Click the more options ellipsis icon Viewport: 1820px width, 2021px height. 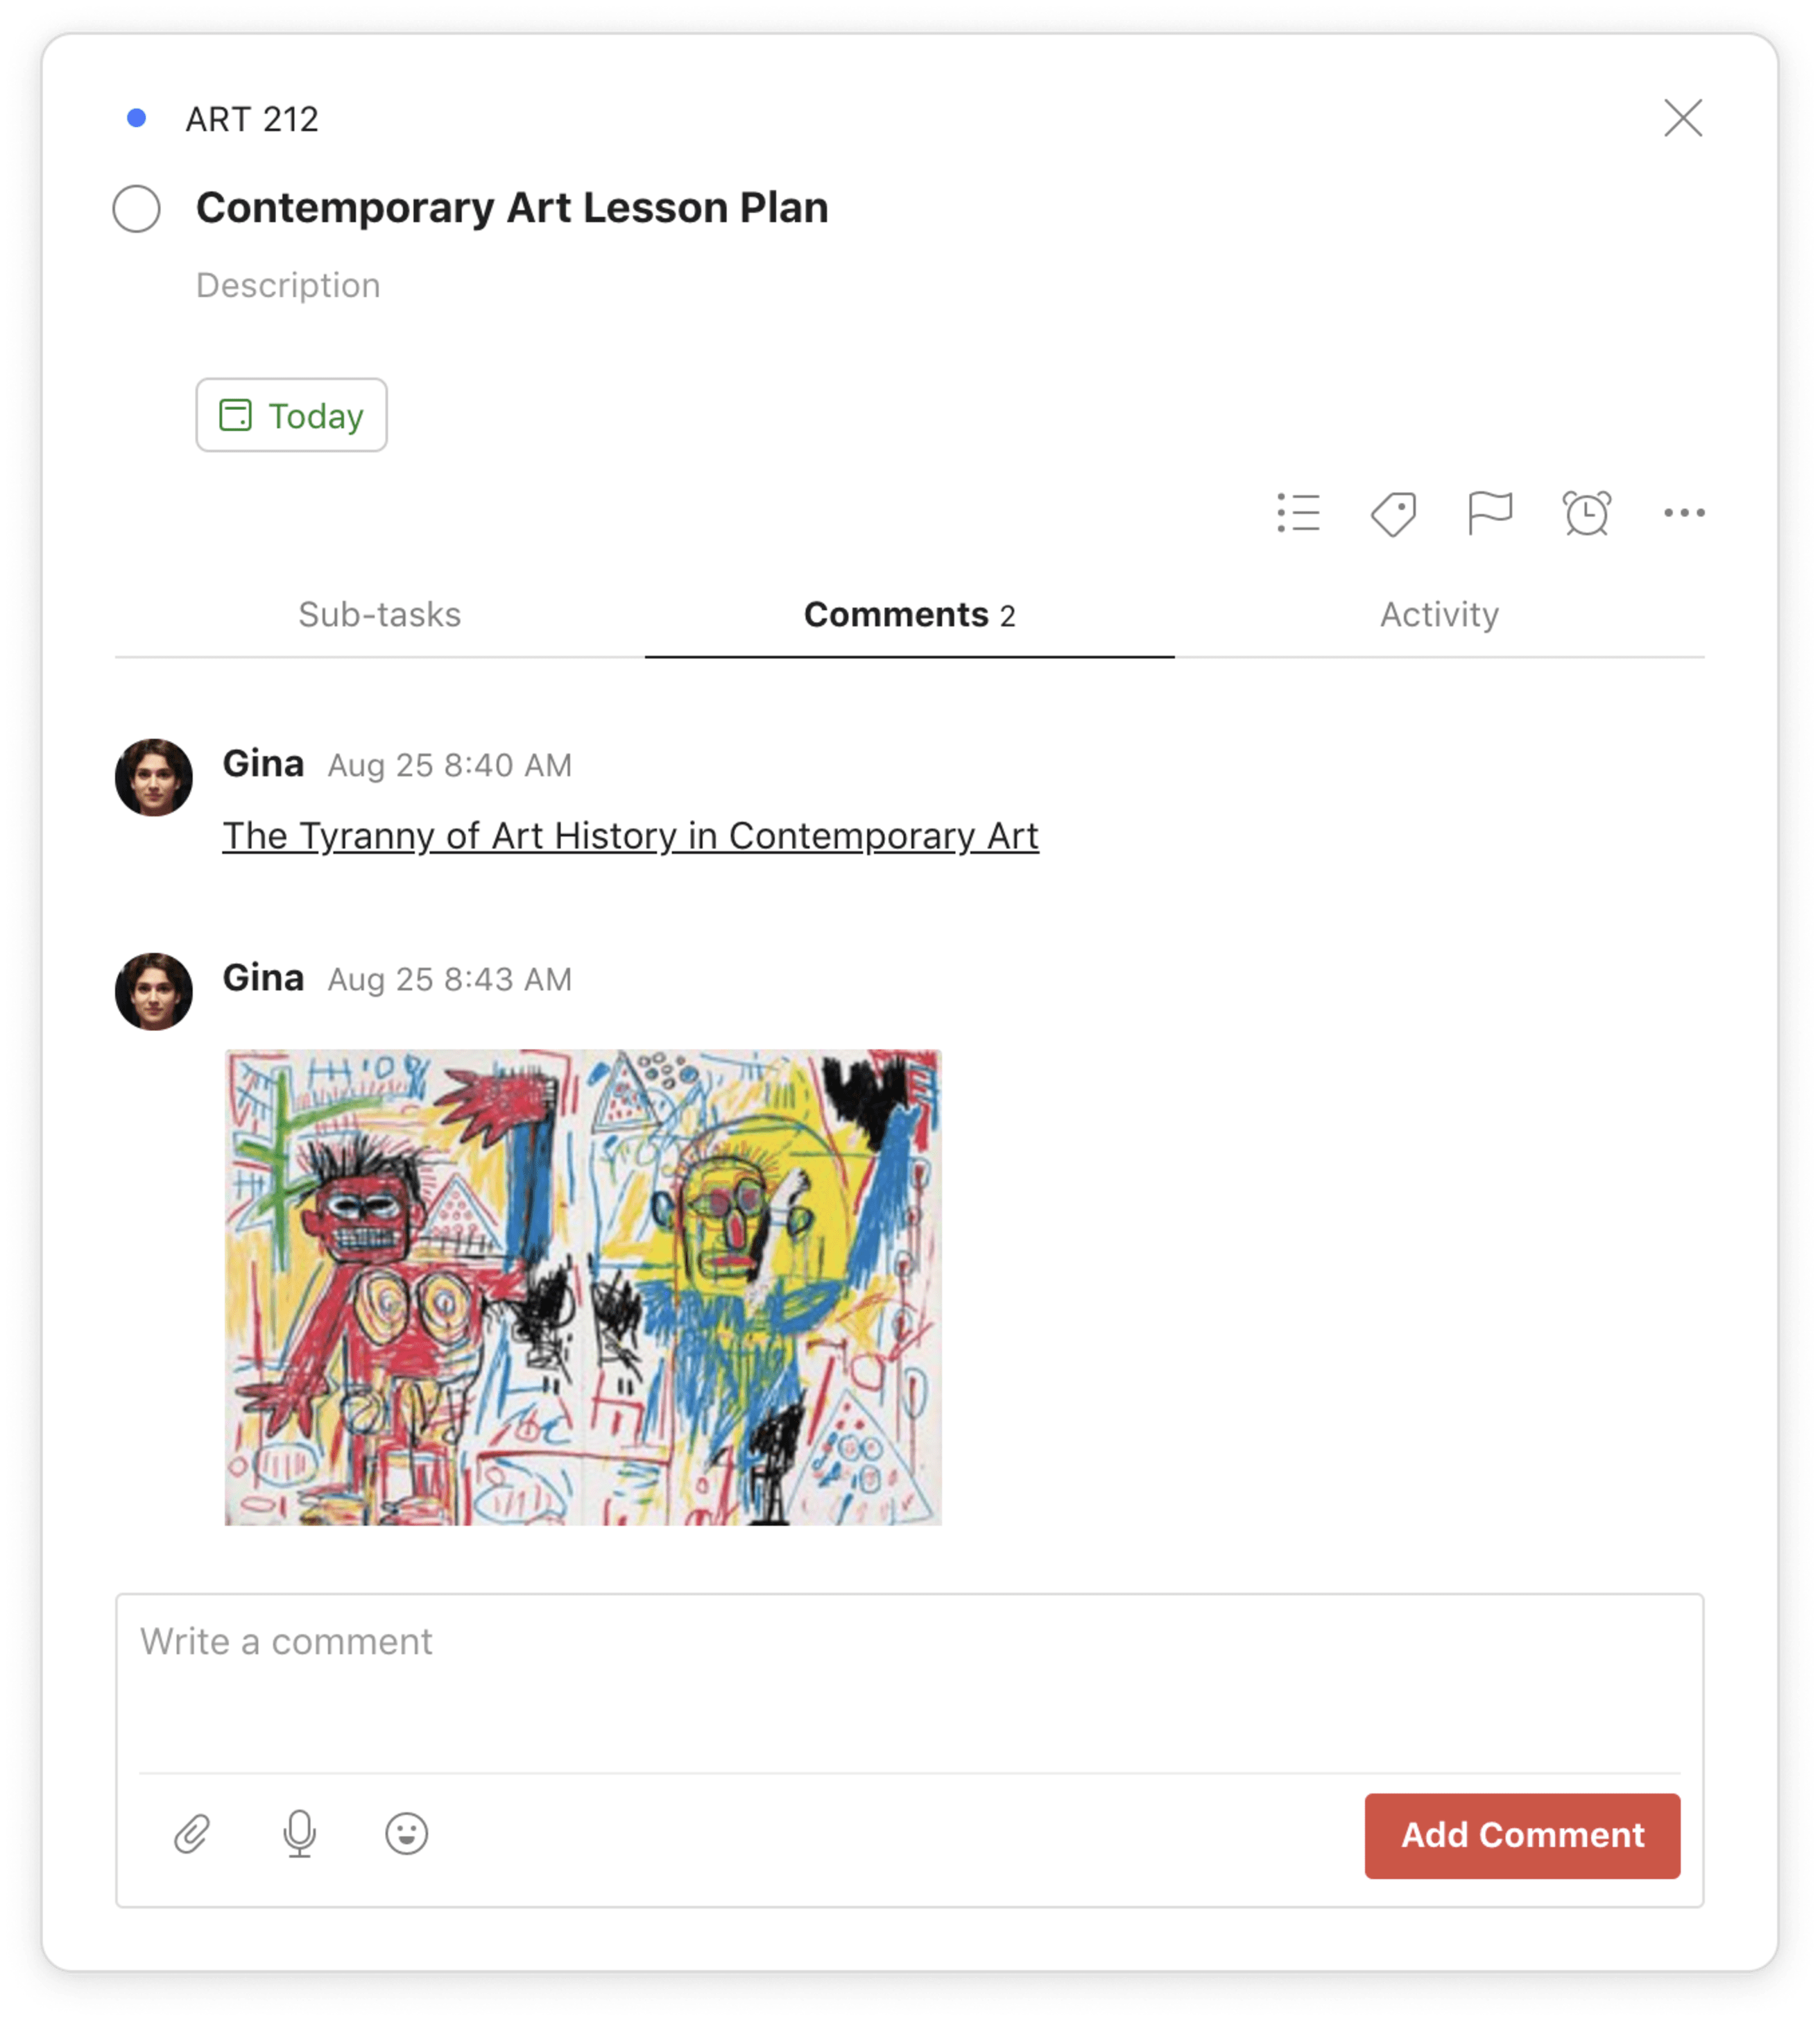1685,515
